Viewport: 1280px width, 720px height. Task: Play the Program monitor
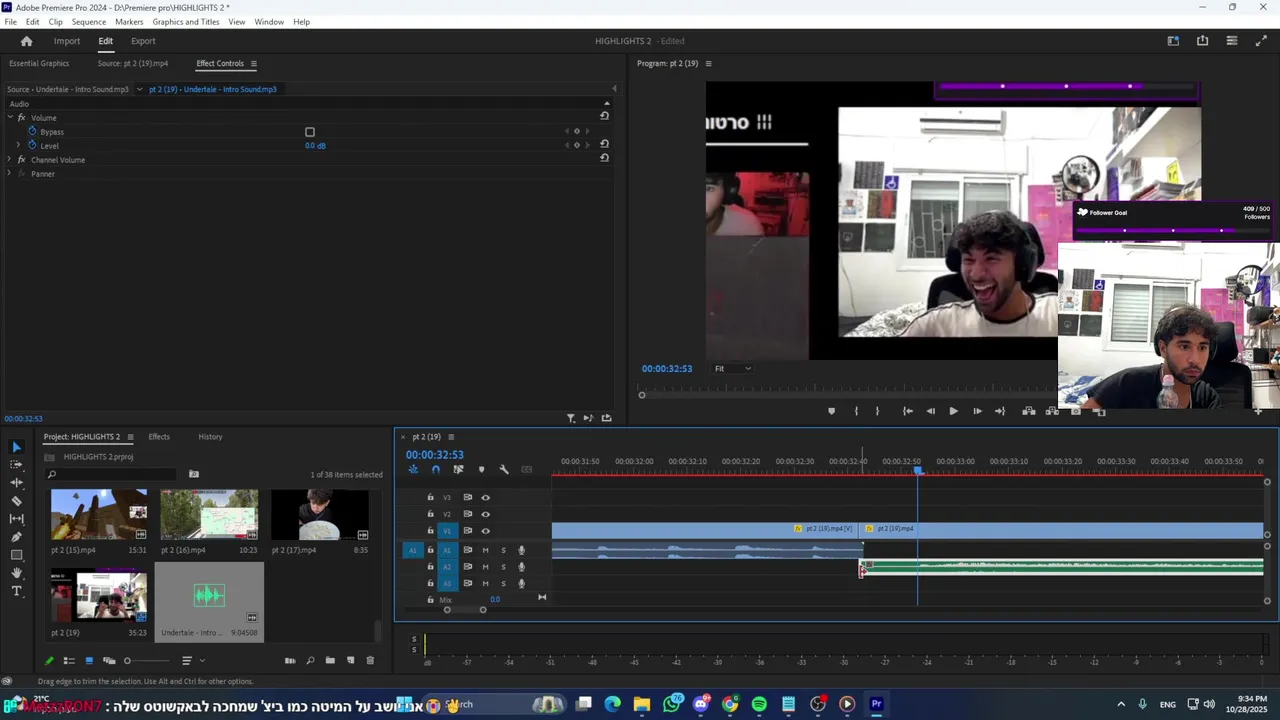[x=953, y=411]
